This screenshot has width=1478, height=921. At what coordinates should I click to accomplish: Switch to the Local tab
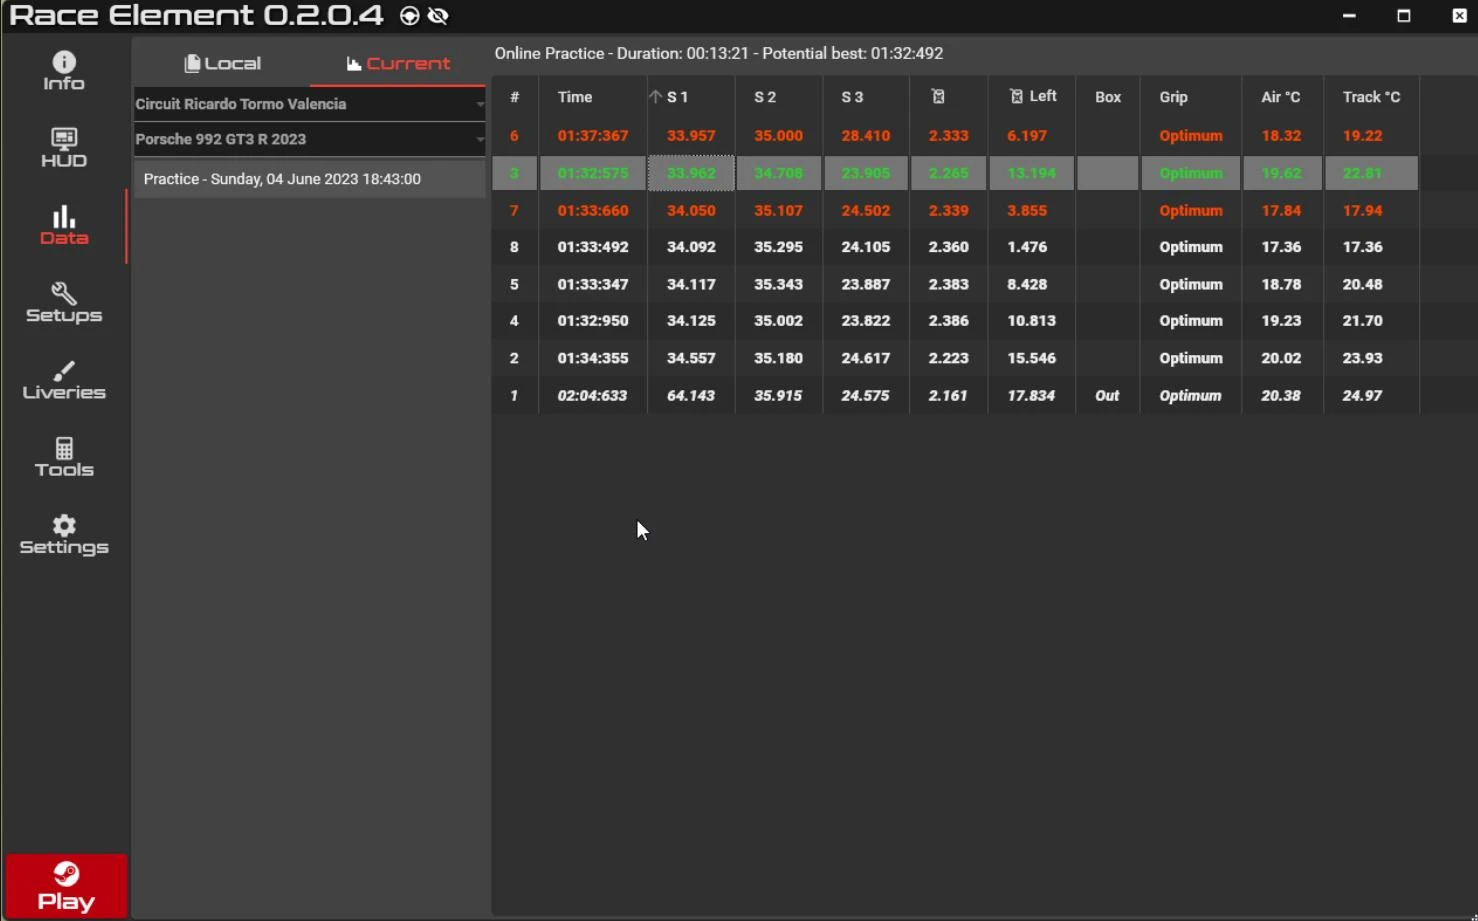click(222, 62)
